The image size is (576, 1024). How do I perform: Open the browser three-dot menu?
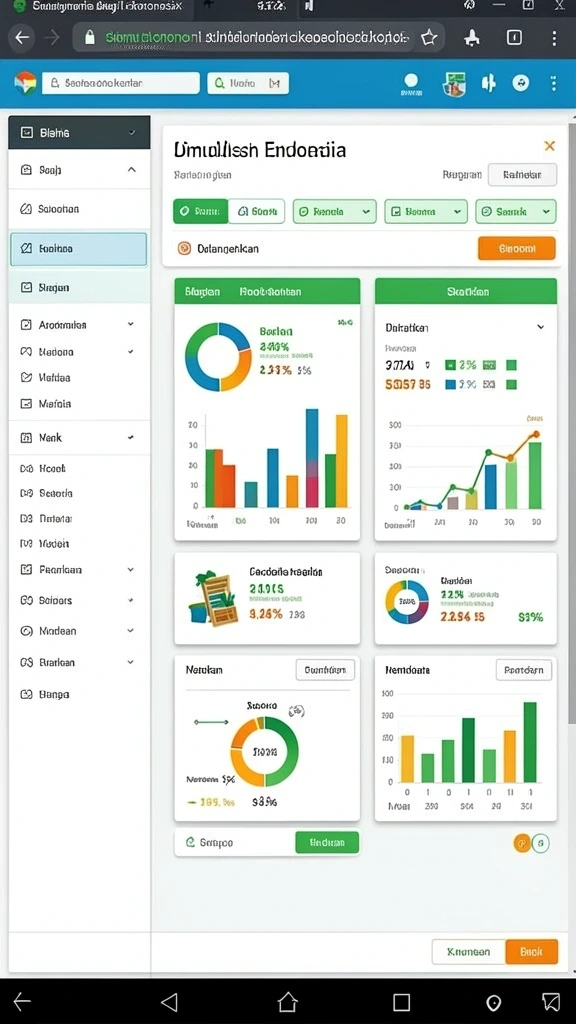click(554, 37)
